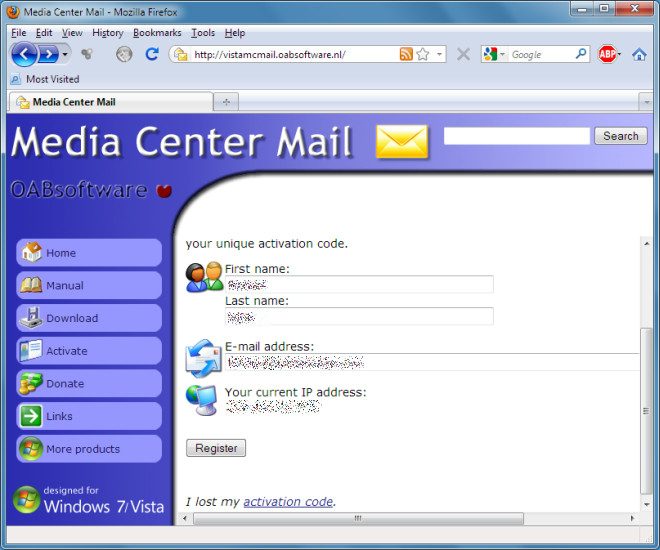This screenshot has height=550, width=660.
Task: Click the stop loading X icon
Action: point(463,54)
